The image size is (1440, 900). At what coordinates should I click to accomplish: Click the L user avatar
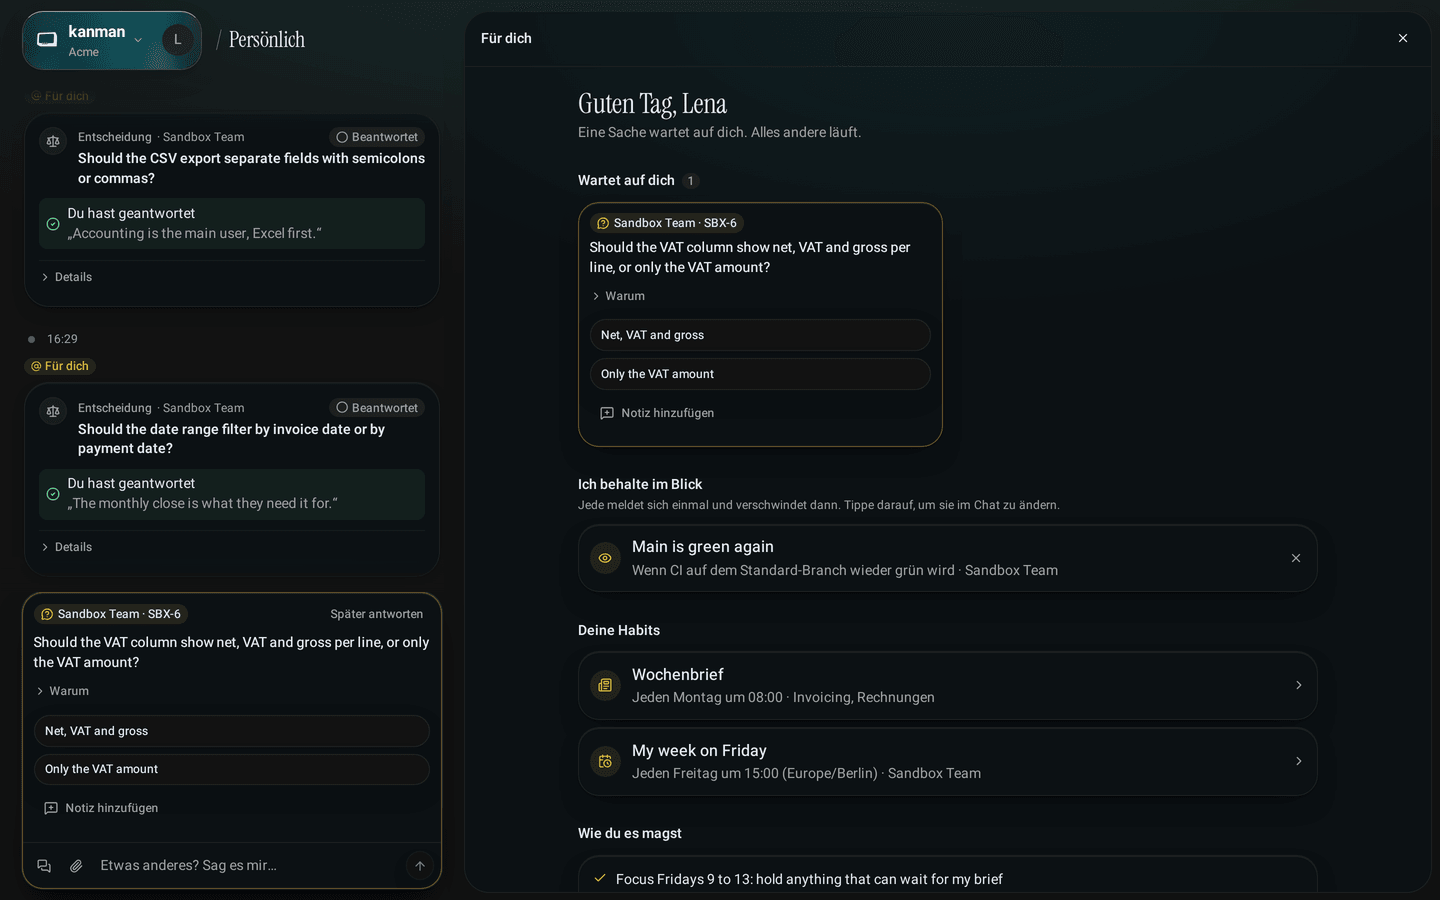click(178, 40)
